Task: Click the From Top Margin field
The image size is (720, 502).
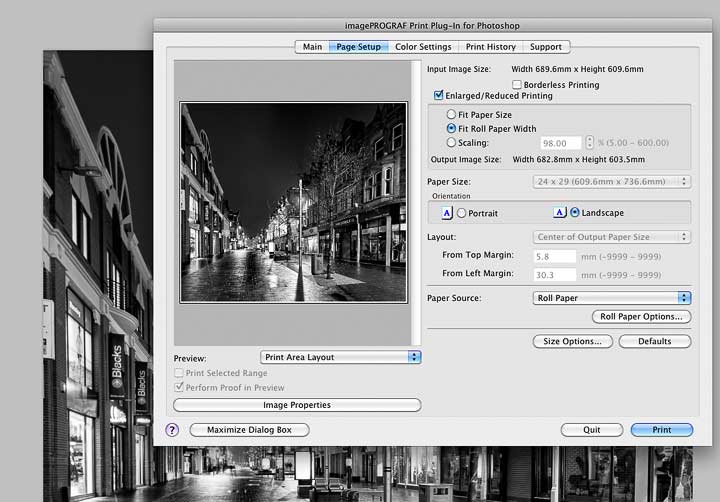Action: pyautogui.click(x=555, y=256)
